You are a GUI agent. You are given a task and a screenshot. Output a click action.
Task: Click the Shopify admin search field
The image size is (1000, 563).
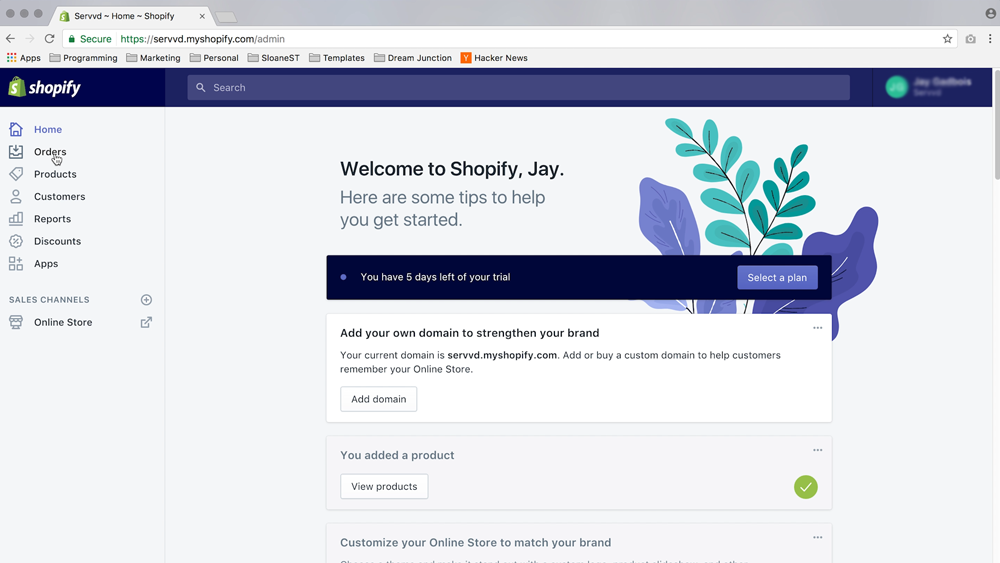(x=518, y=87)
